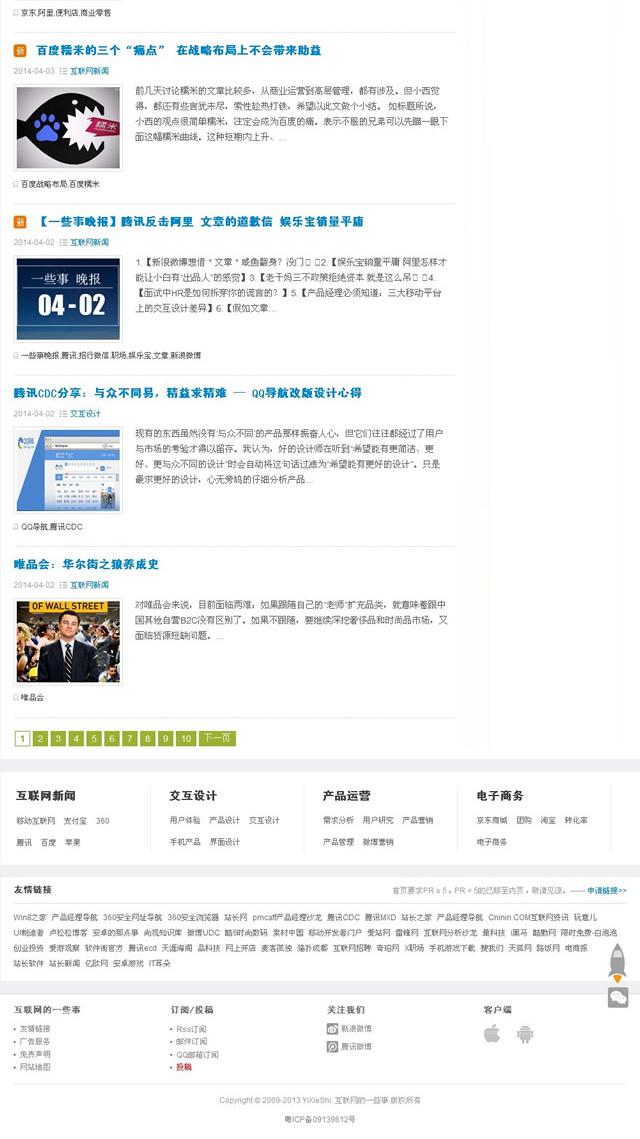Subscribe via Rss订阅 link

pos(191,1029)
